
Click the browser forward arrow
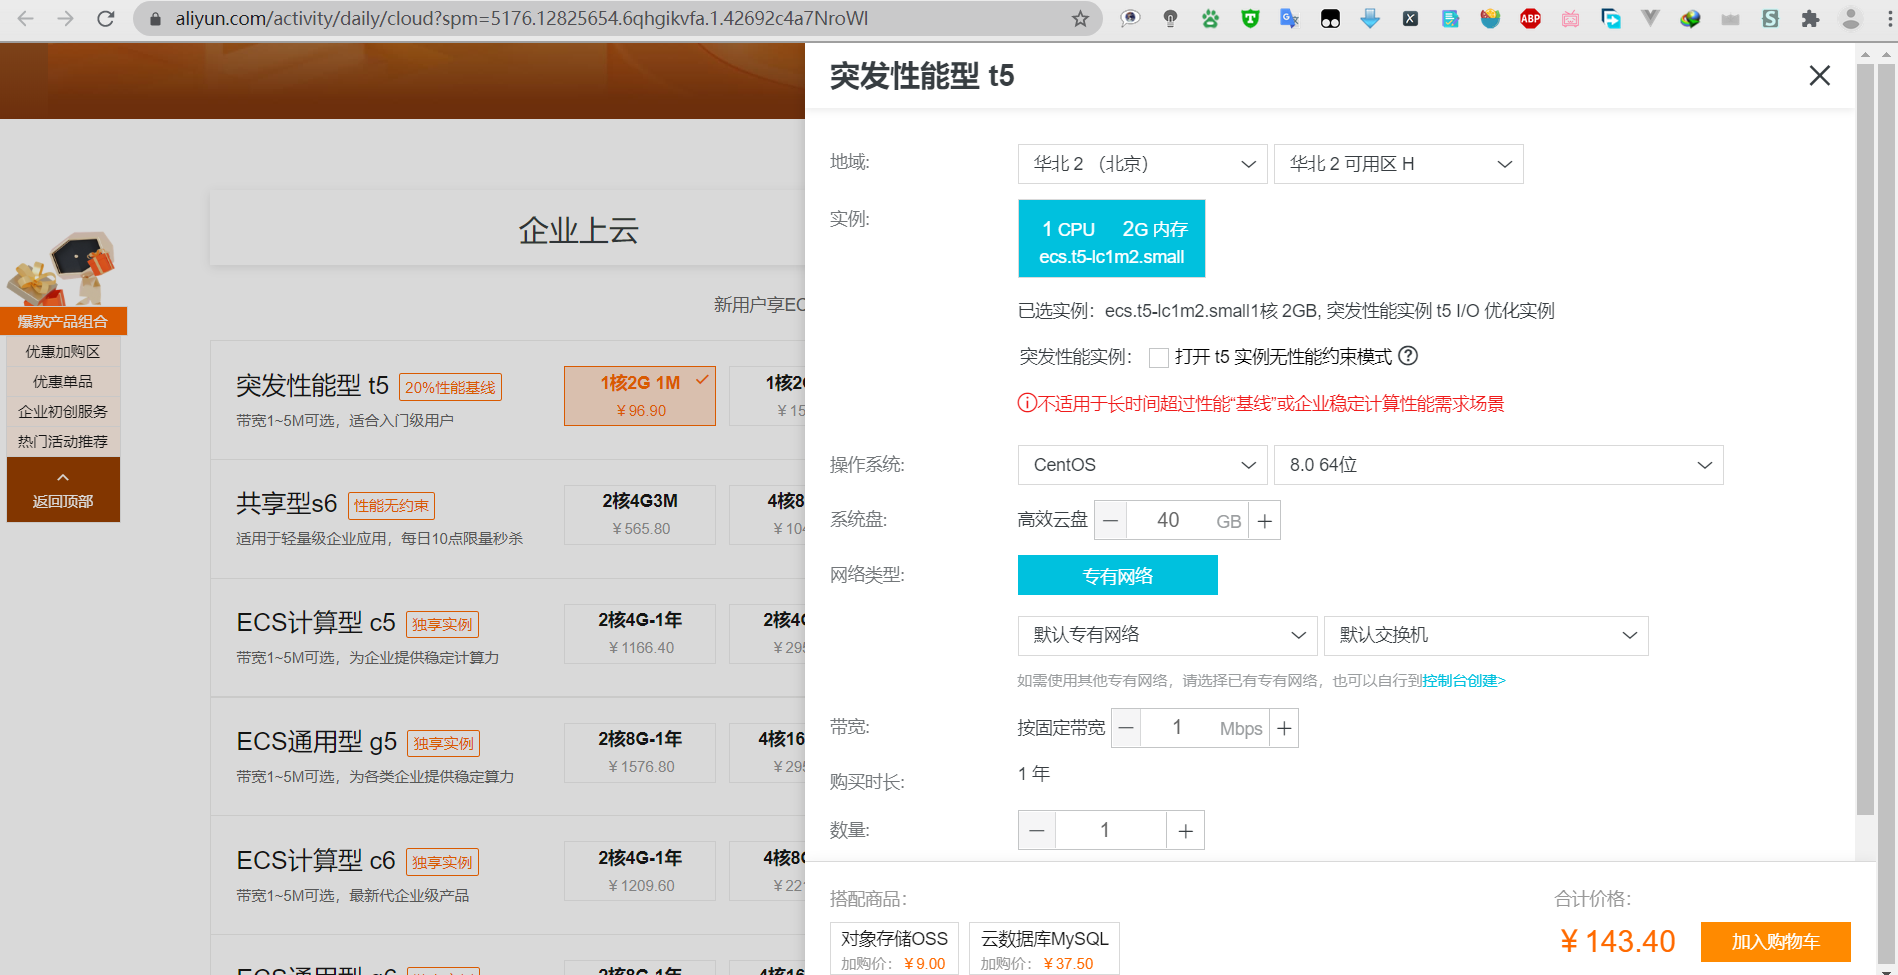point(65,18)
